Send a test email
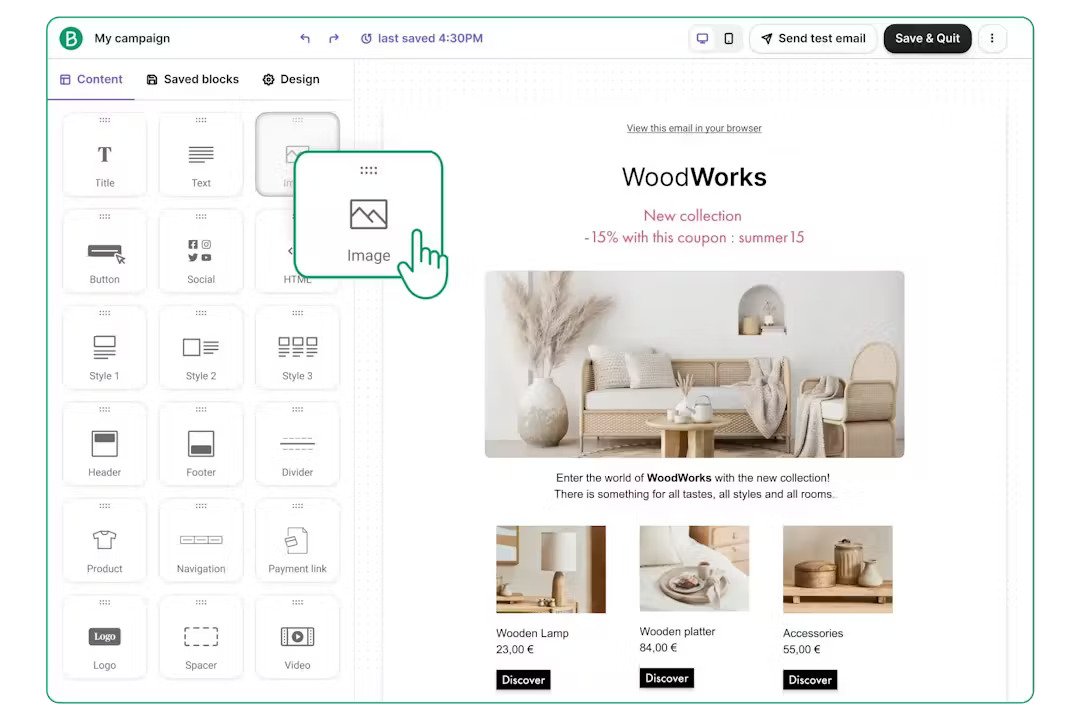The width and height of the screenshot is (1080, 720). click(x=813, y=38)
